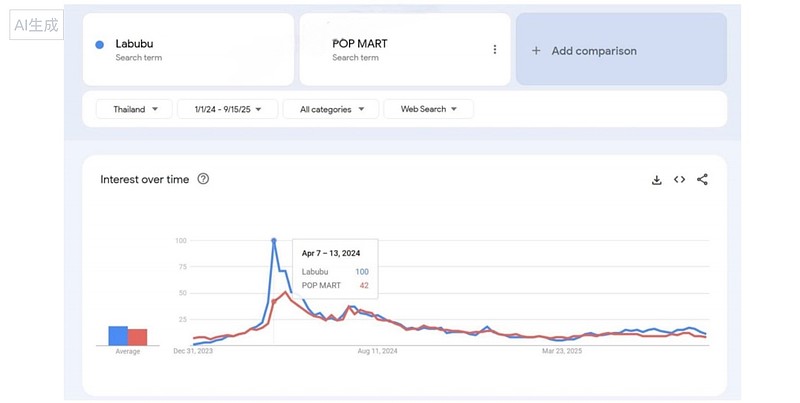Open the All categories dropdown

(330, 109)
